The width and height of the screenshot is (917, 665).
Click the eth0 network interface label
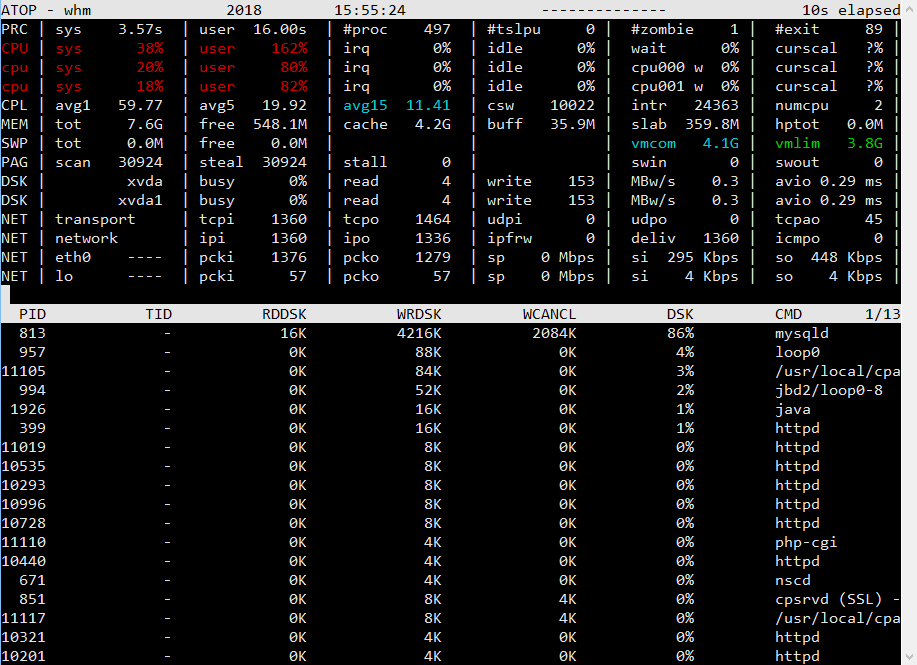(73, 257)
